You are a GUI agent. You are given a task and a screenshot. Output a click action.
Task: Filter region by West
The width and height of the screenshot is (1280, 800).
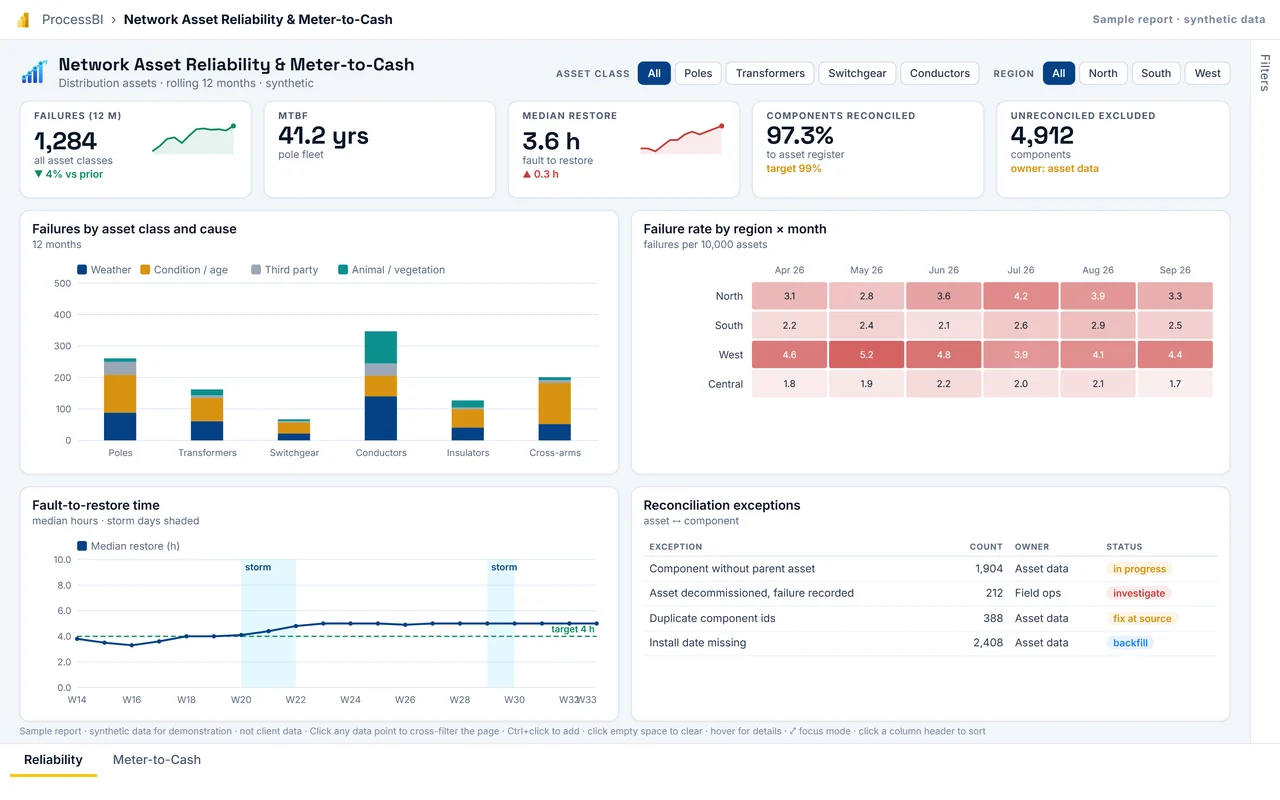(1208, 73)
